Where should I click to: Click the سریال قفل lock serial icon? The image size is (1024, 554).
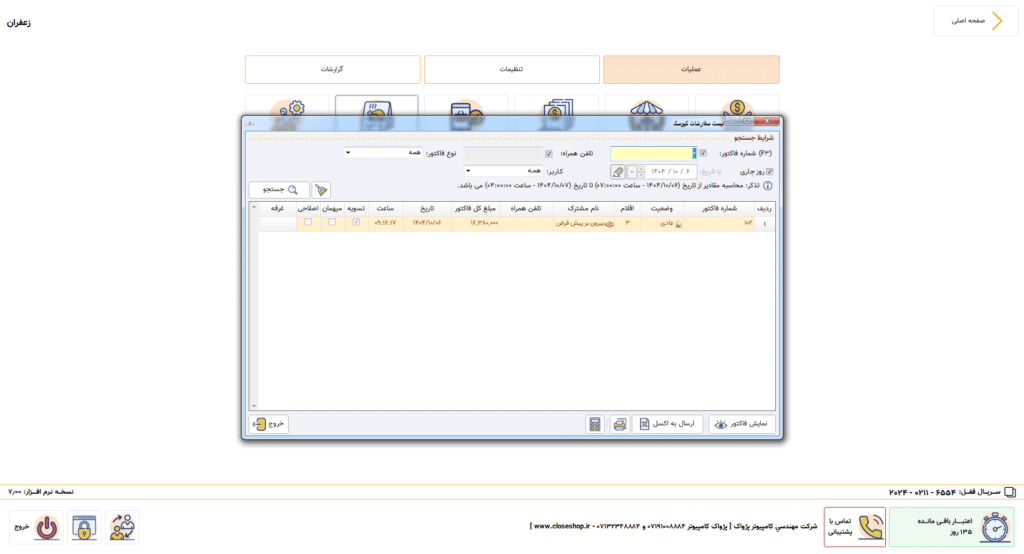pyautogui.click(x=1010, y=492)
